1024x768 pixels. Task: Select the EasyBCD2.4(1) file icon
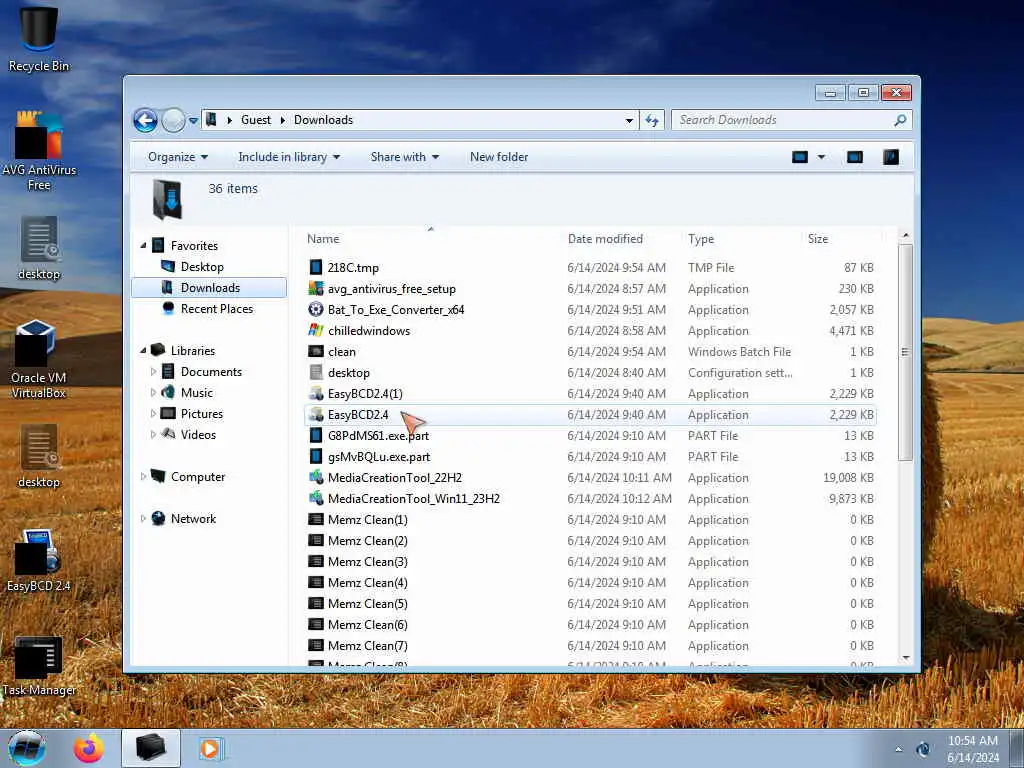pyautogui.click(x=315, y=393)
